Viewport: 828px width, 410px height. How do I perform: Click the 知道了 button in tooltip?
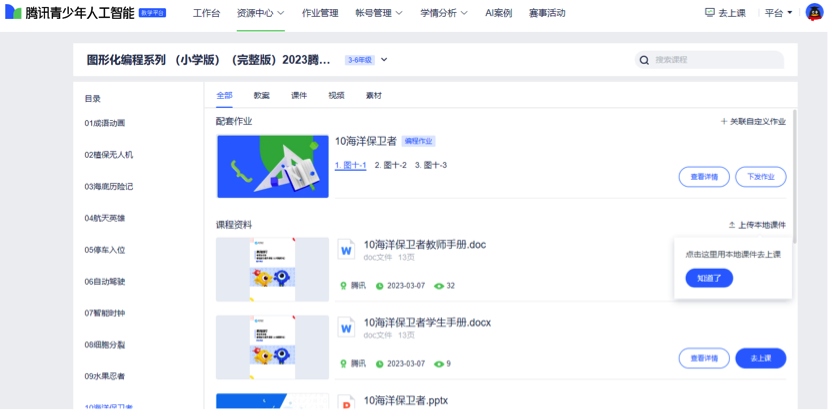[709, 278]
